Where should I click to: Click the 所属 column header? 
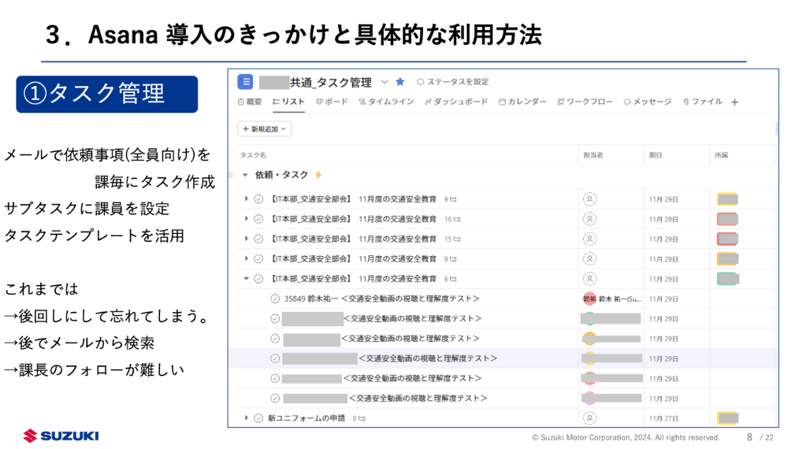tap(721, 155)
